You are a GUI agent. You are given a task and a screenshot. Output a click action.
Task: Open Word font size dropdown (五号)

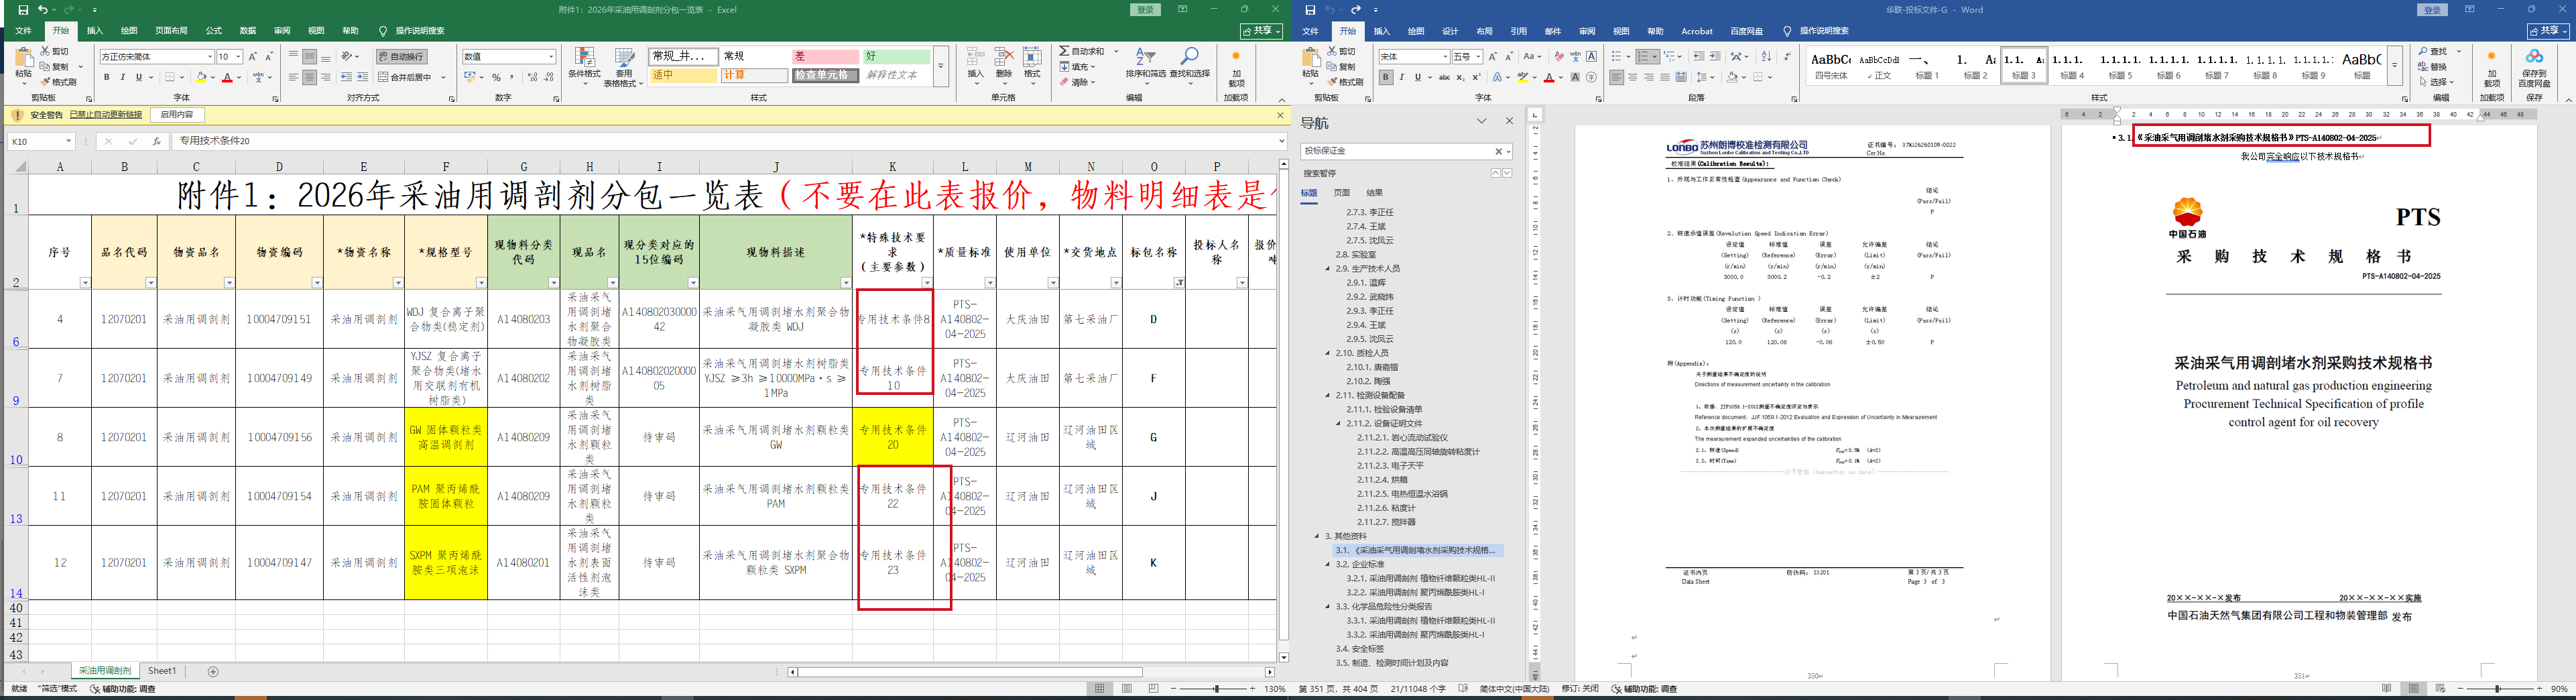1478,57
